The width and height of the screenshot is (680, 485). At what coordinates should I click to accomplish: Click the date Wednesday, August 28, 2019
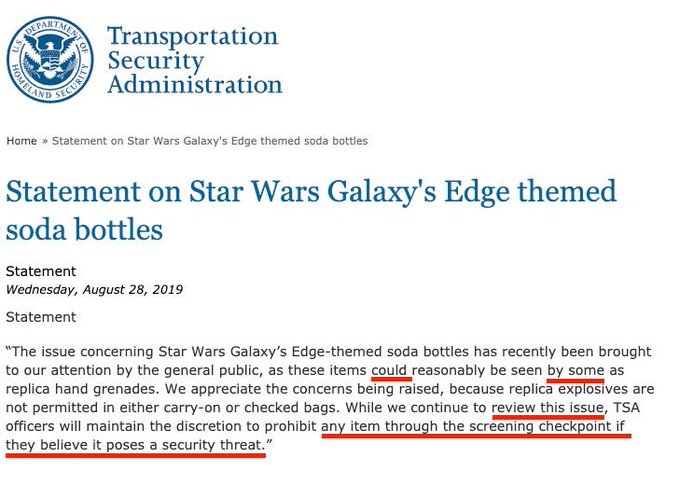(94, 290)
